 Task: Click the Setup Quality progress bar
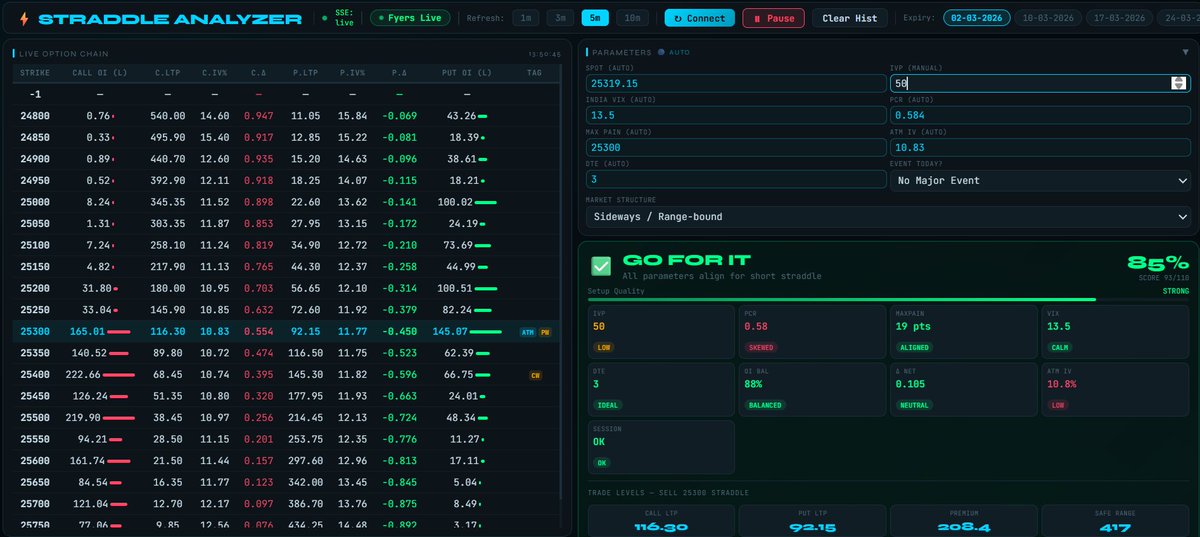pos(889,298)
